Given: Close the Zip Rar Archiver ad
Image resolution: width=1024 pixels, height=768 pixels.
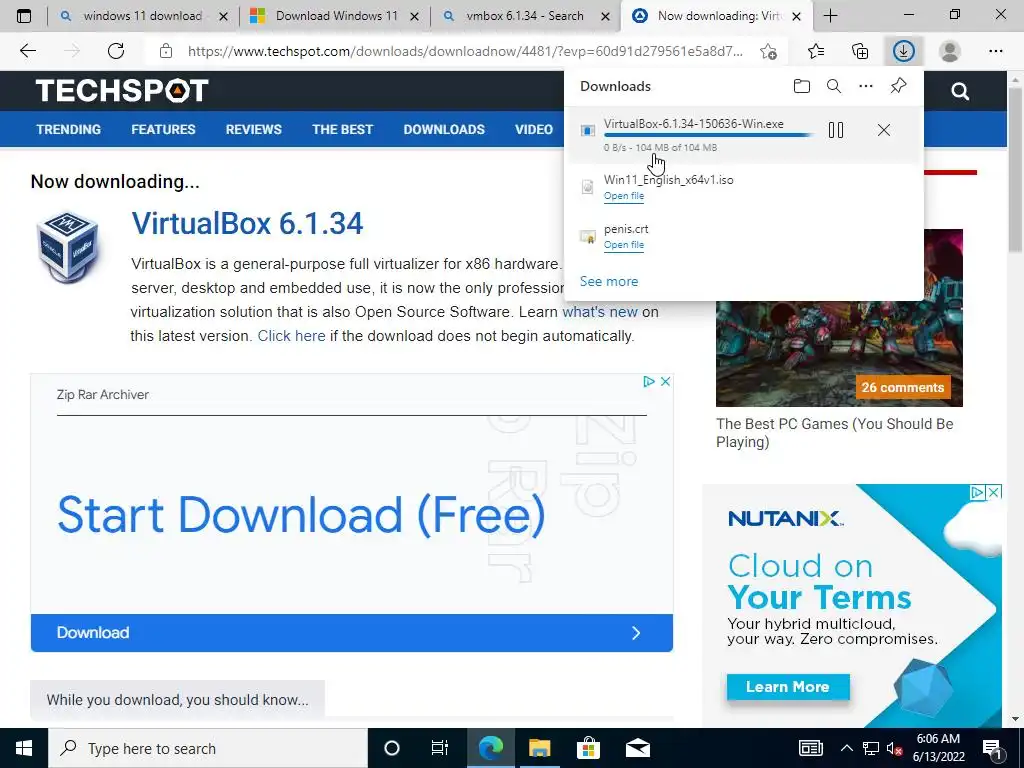Looking at the screenshot, I should [x=665, y=381].
